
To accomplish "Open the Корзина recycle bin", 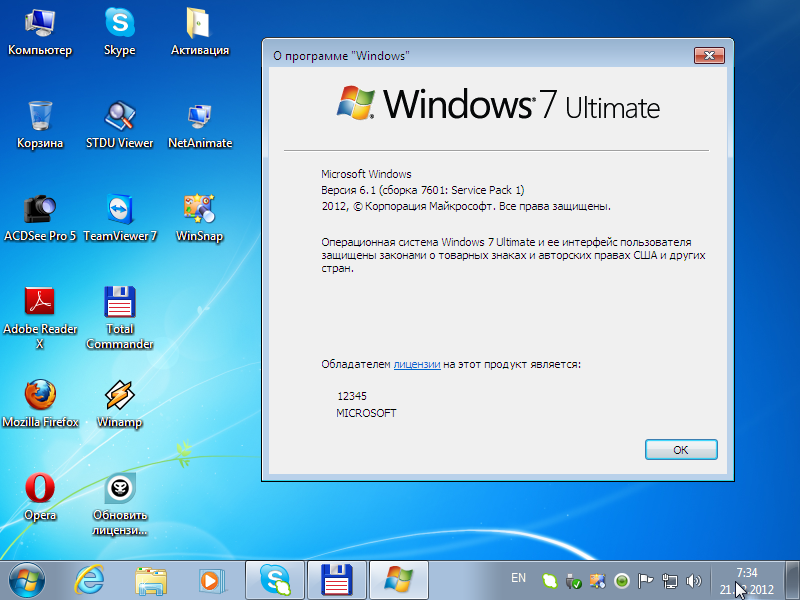I will coord(40,124).
